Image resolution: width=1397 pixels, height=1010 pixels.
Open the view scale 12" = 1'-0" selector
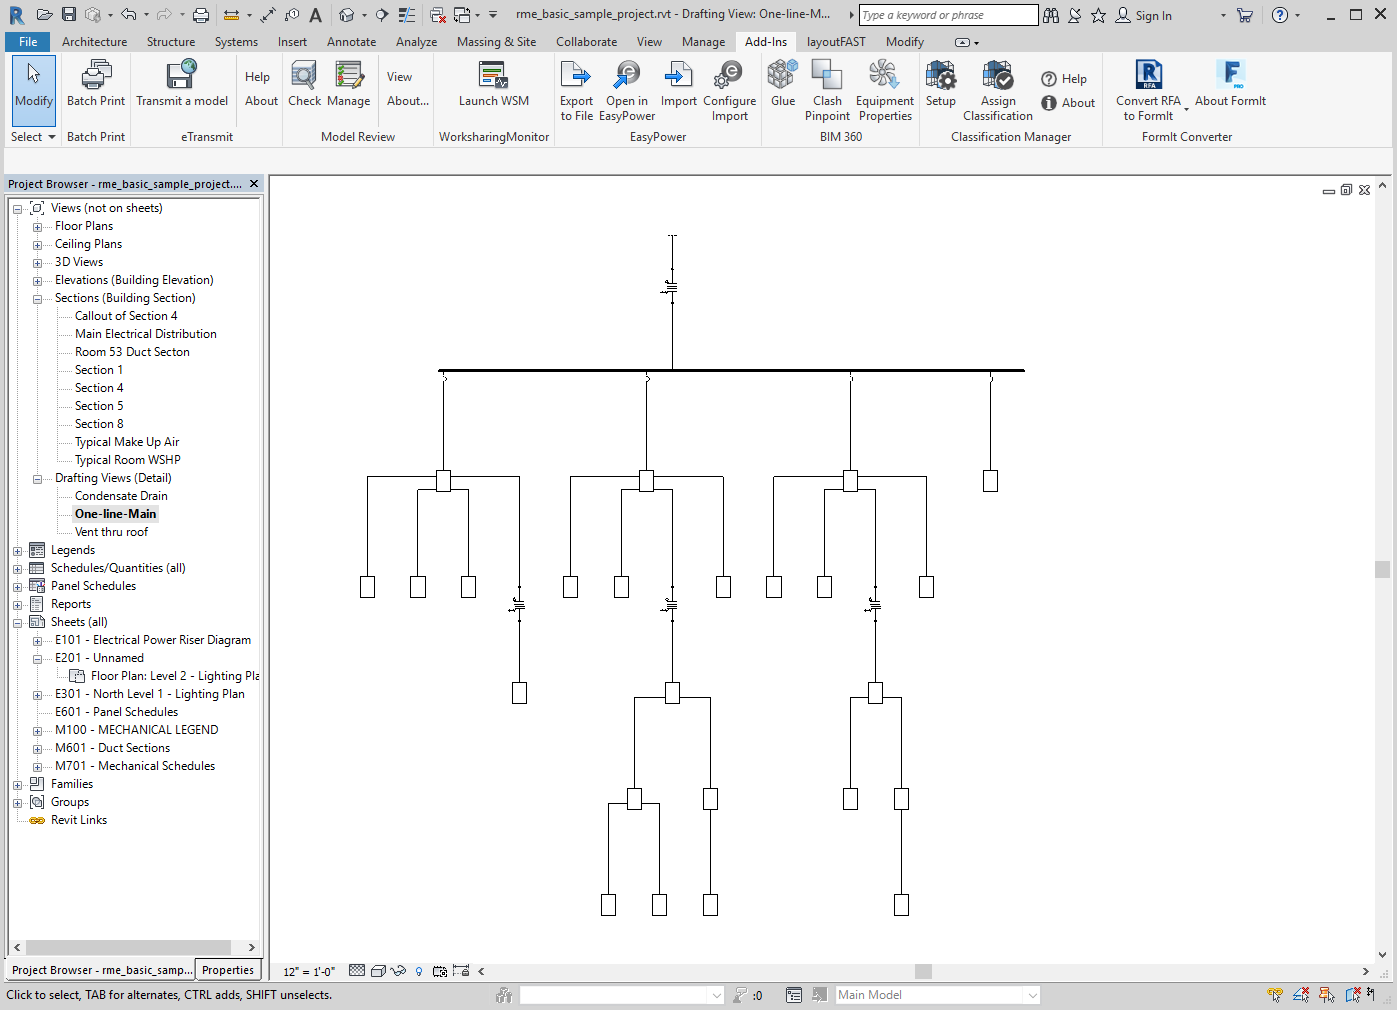(x=309, y=971)
